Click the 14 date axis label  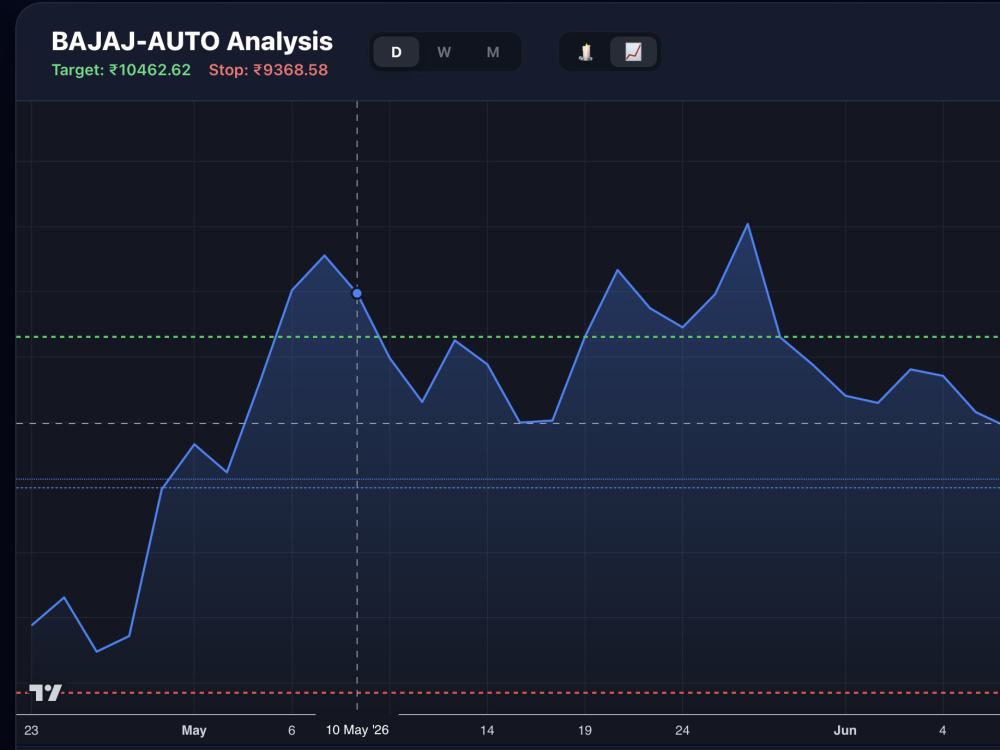(x=487, y=730)
